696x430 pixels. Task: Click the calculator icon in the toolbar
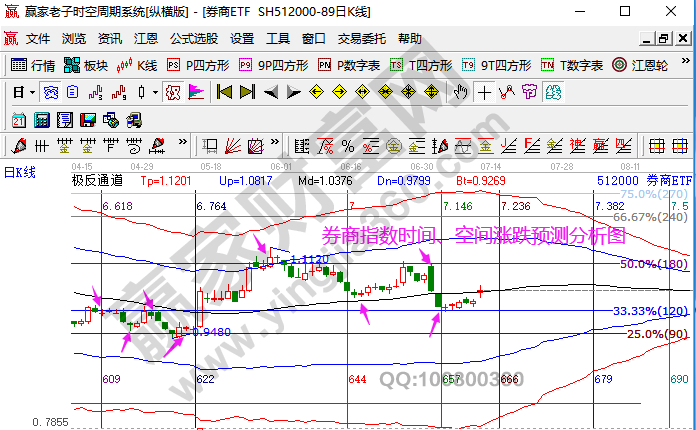[41, 120]
